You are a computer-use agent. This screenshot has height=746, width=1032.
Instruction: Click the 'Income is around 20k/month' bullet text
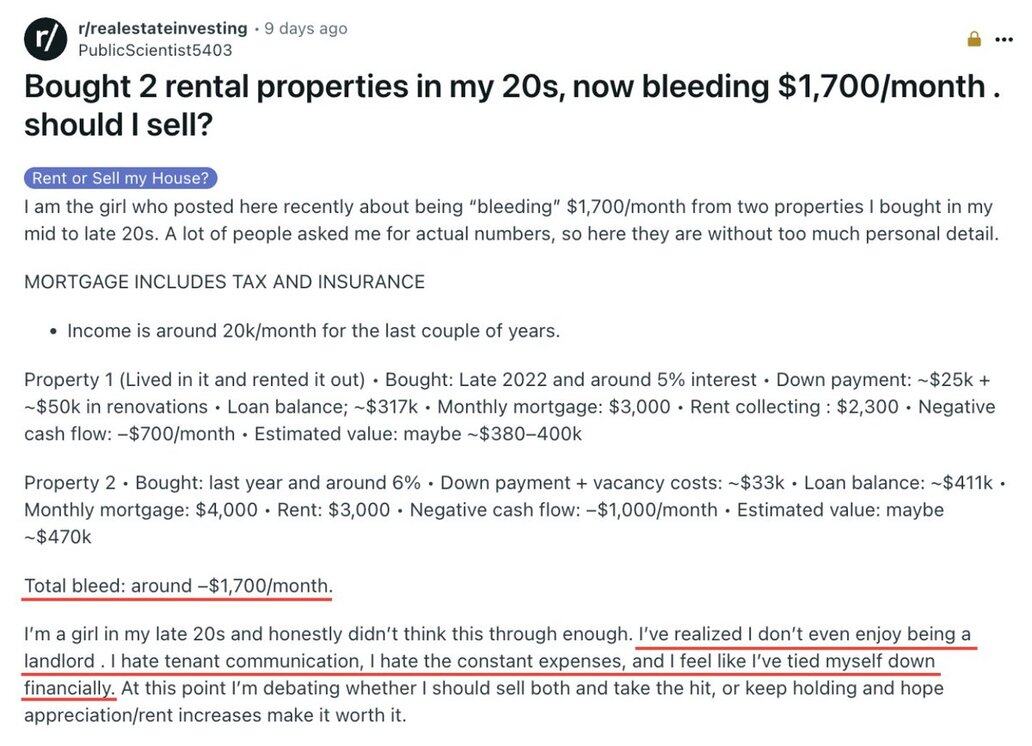click(x=313, y=331)
